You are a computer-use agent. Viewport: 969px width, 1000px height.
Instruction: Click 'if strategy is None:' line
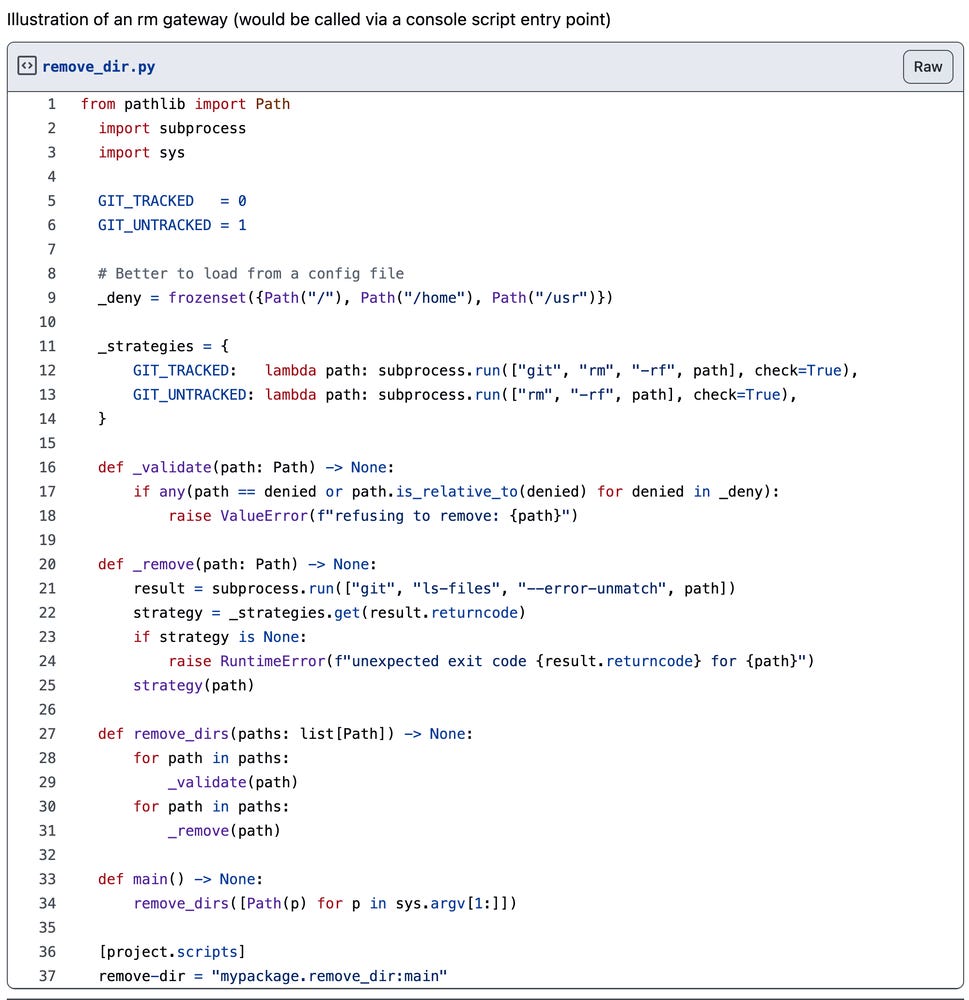point(220,637)
